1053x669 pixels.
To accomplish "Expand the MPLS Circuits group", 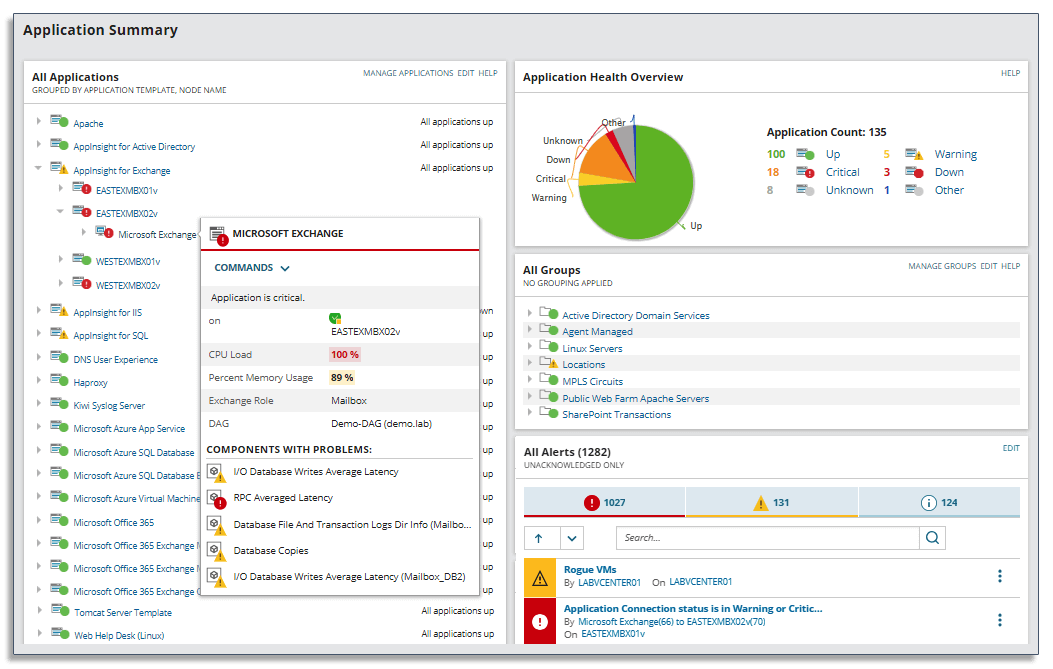I will pyautogui.click(x=529, y=379).
